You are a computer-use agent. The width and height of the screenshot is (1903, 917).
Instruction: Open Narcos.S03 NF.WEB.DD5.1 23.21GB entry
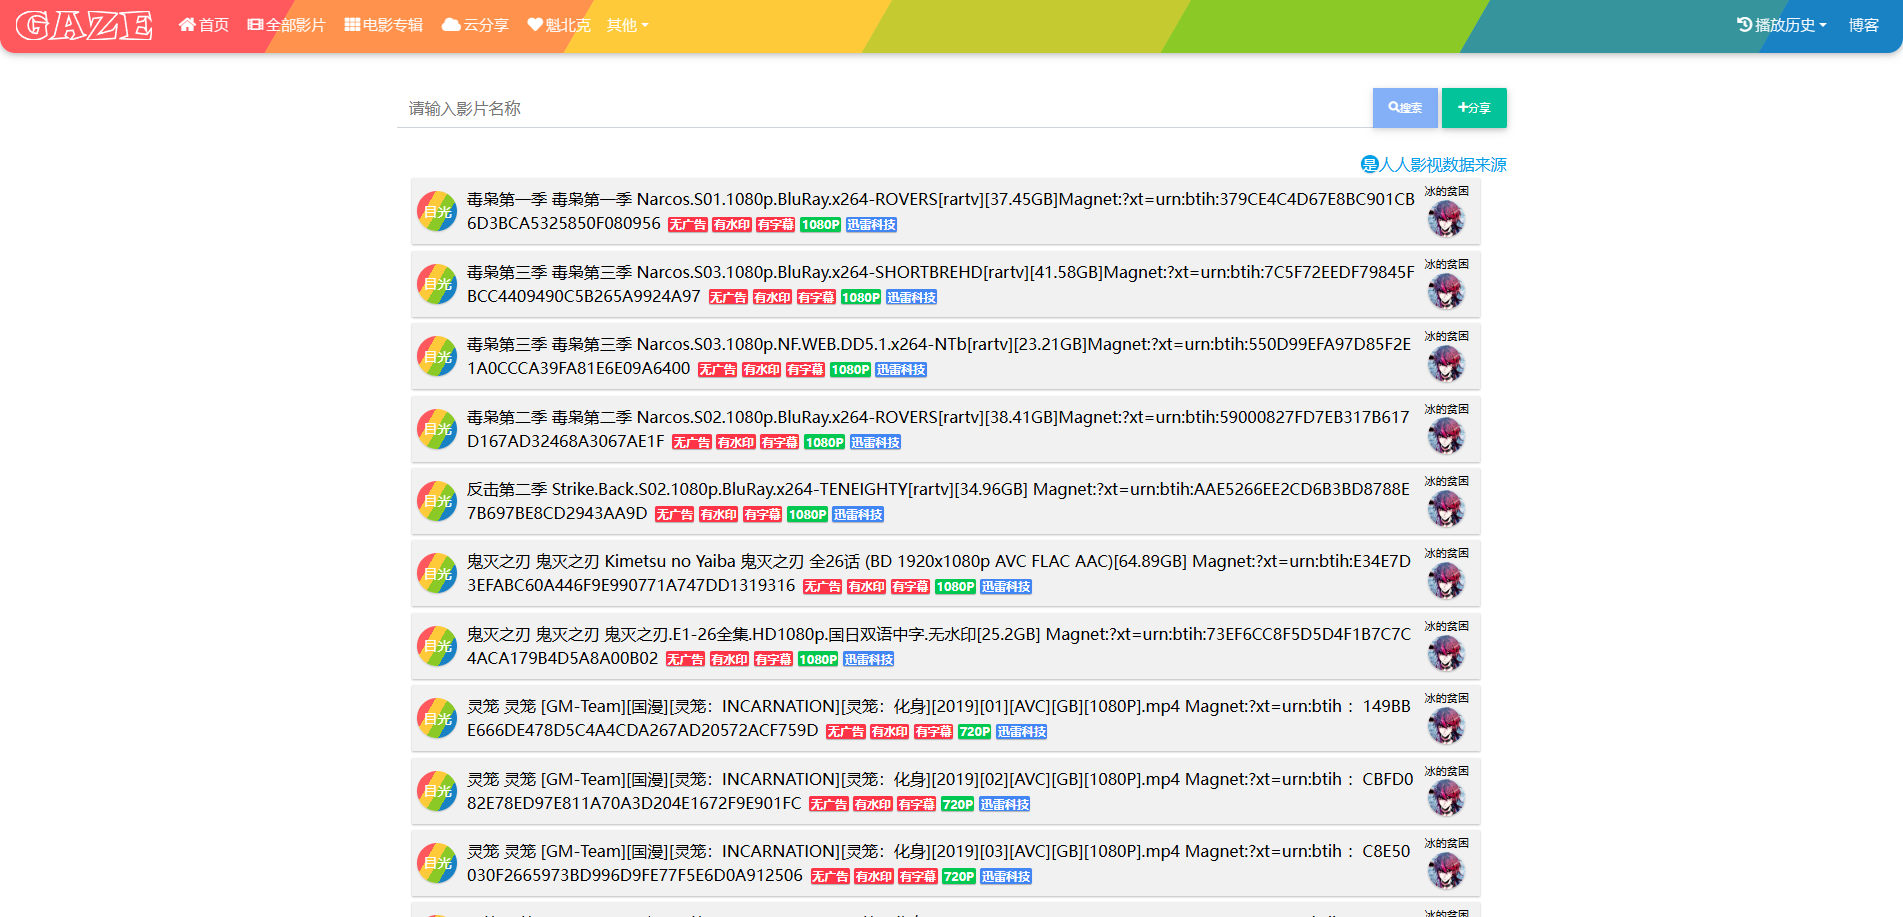click(939, 356)
